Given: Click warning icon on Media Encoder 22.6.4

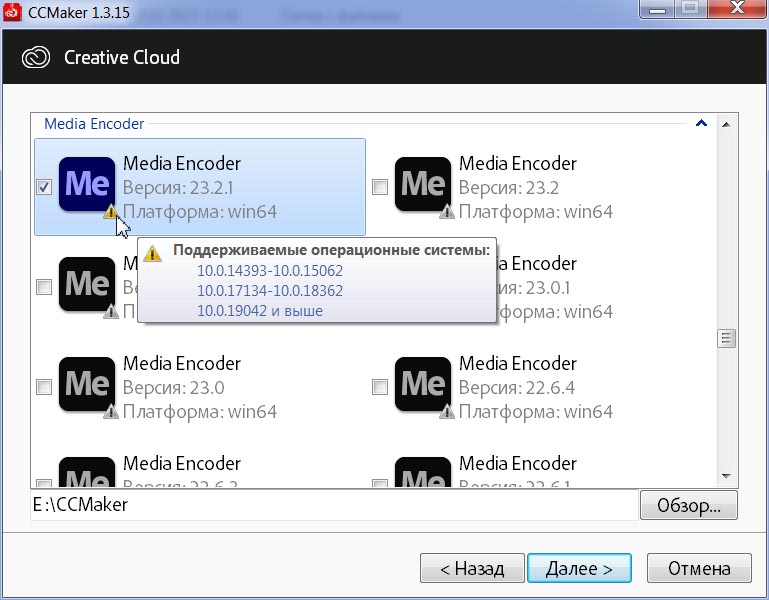Looking at the screenshot, I should tap(447, 411).
